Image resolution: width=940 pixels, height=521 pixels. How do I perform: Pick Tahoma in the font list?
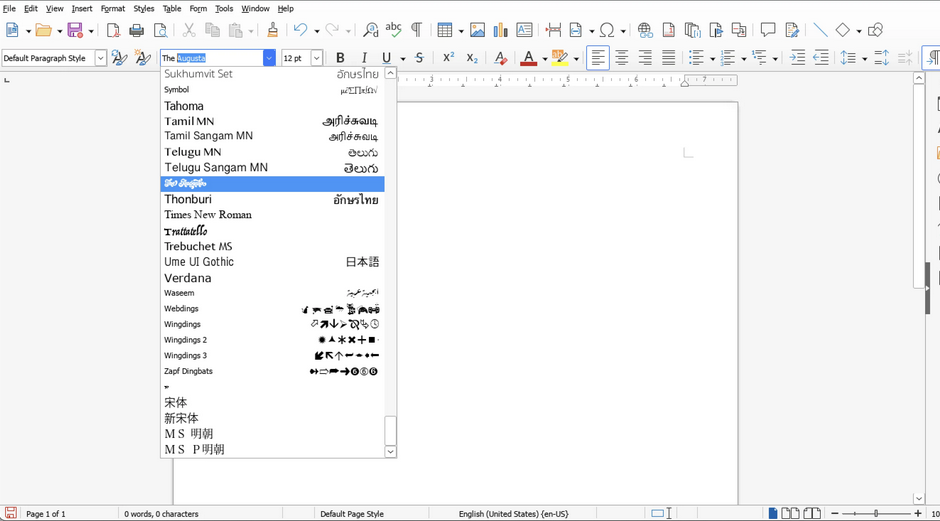point(272,106)
